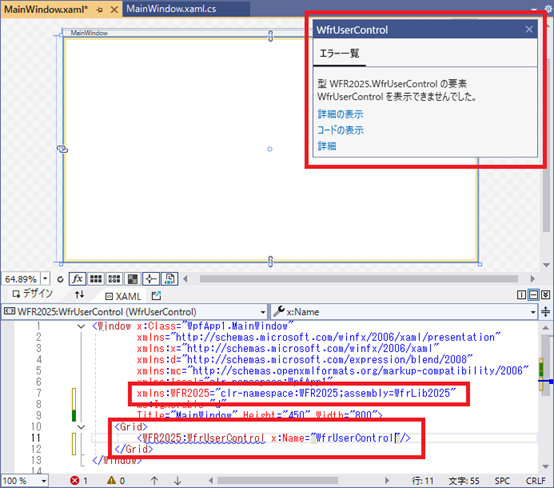Collapse the lower pane
Image resolution: width=554 pixels, height=488 pixels.
(x=546, y=295)
